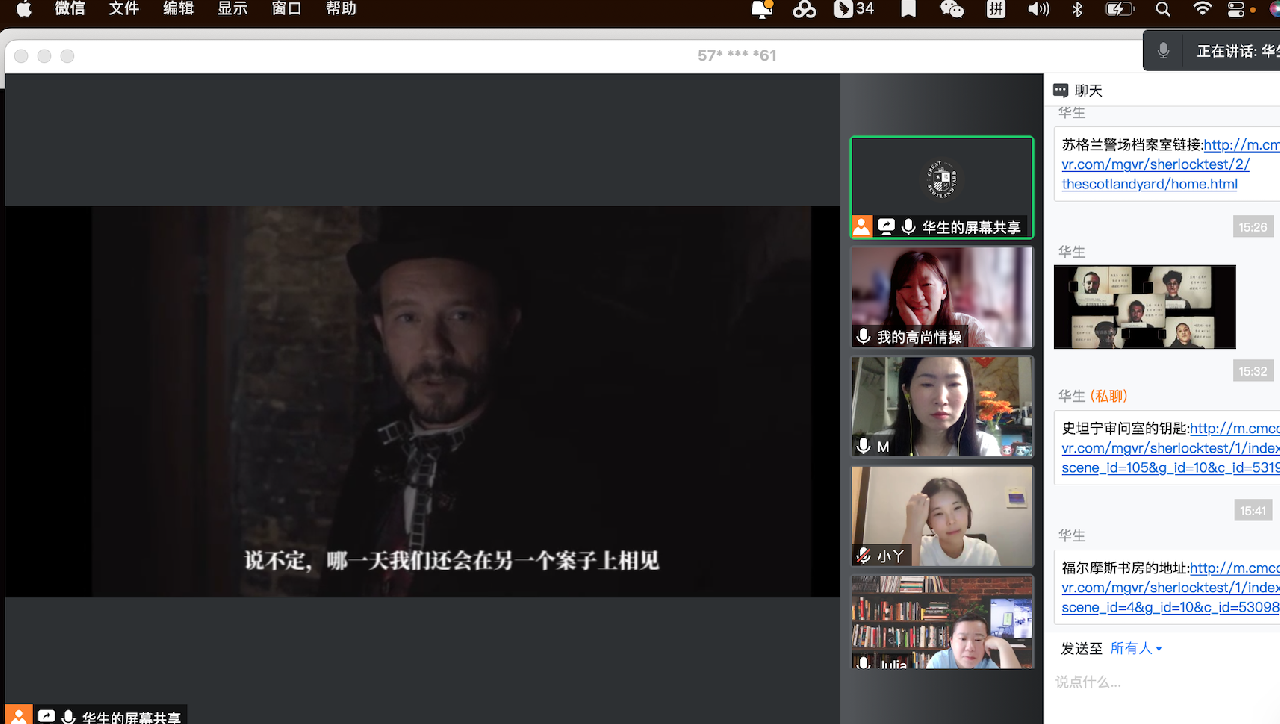1280x724 pixels.
Task: Open the Wi-Fi menu
Action: click(x=1203, y=9)
